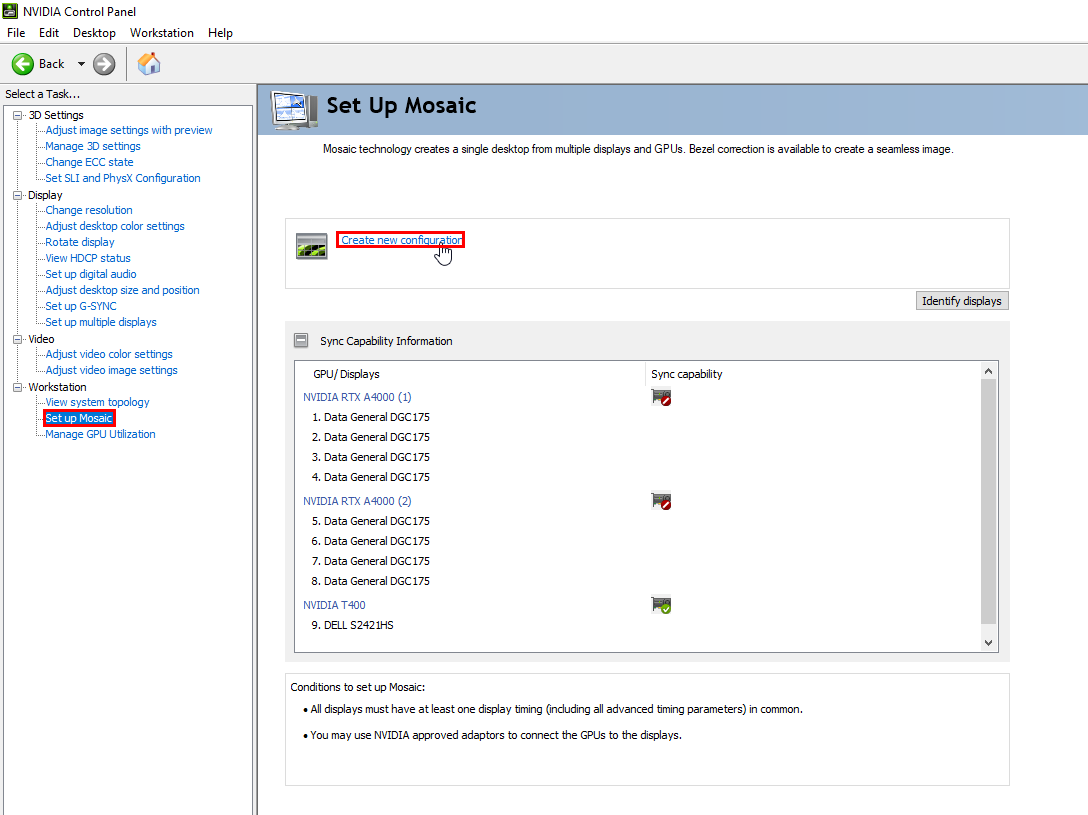The height and width of the screenshot is (815, 1088).
Task: Click the Forward arrow icon
Action: (104, 64)
